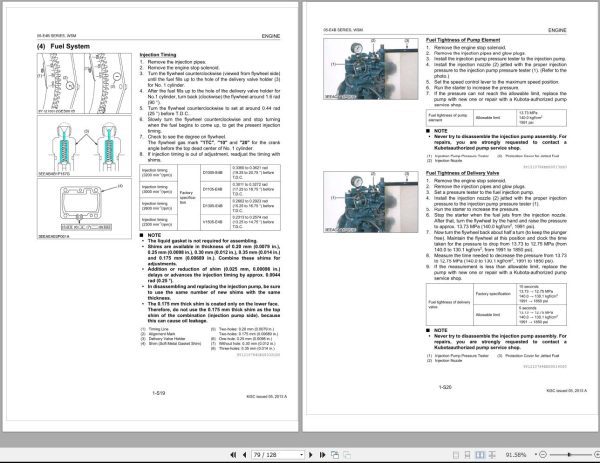Select continuous facing page layout
600x463 pixels.
pos(492,455)
